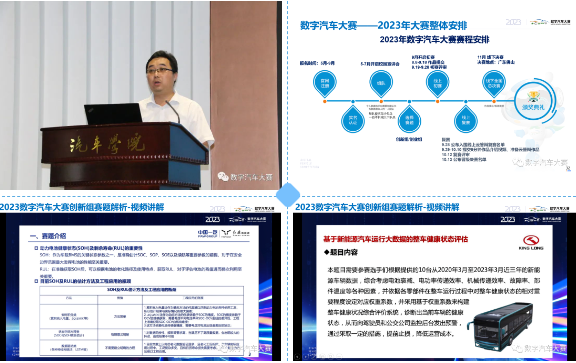Click the right 创新组赛题解析-视频讲解 heading
This screenshot has width=576, height=363.
coord(377,207)
